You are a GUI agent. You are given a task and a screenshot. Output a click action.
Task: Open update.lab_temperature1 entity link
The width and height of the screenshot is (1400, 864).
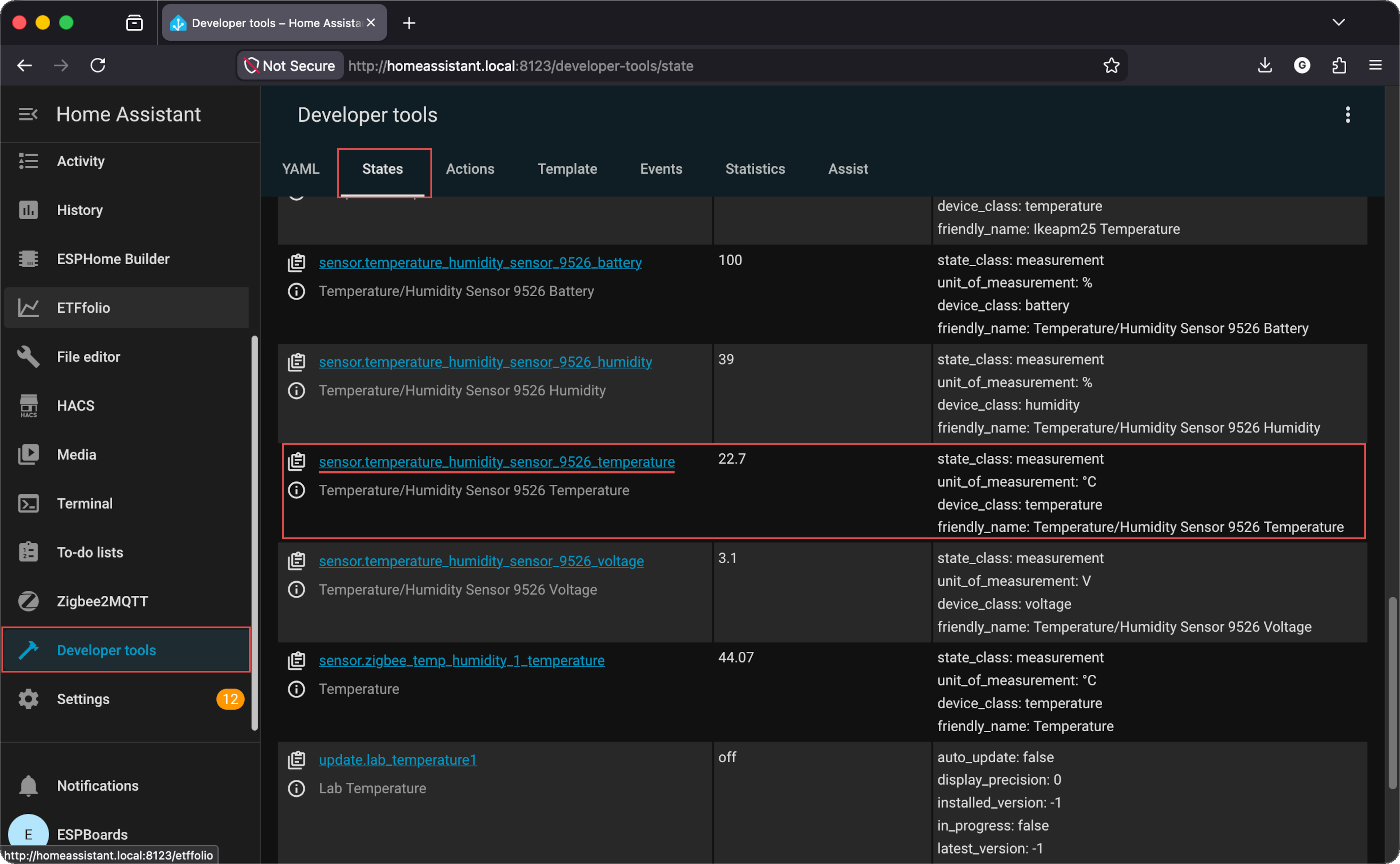(398, 760)
